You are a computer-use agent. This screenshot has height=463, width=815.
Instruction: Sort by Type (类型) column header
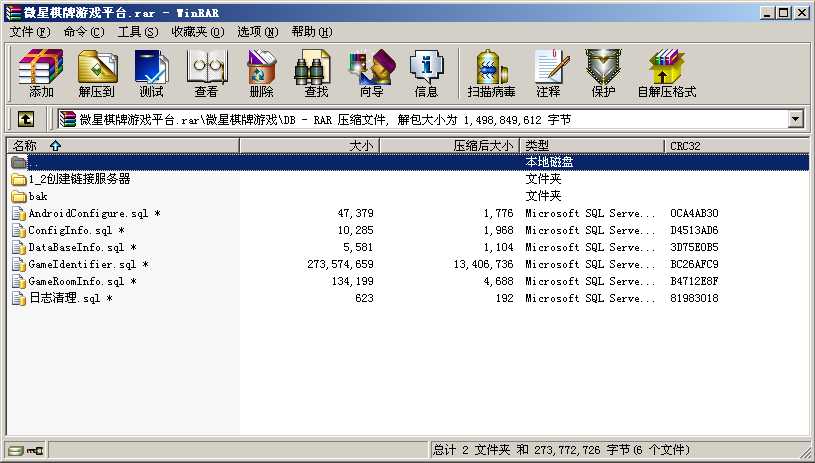click(592, 145)
